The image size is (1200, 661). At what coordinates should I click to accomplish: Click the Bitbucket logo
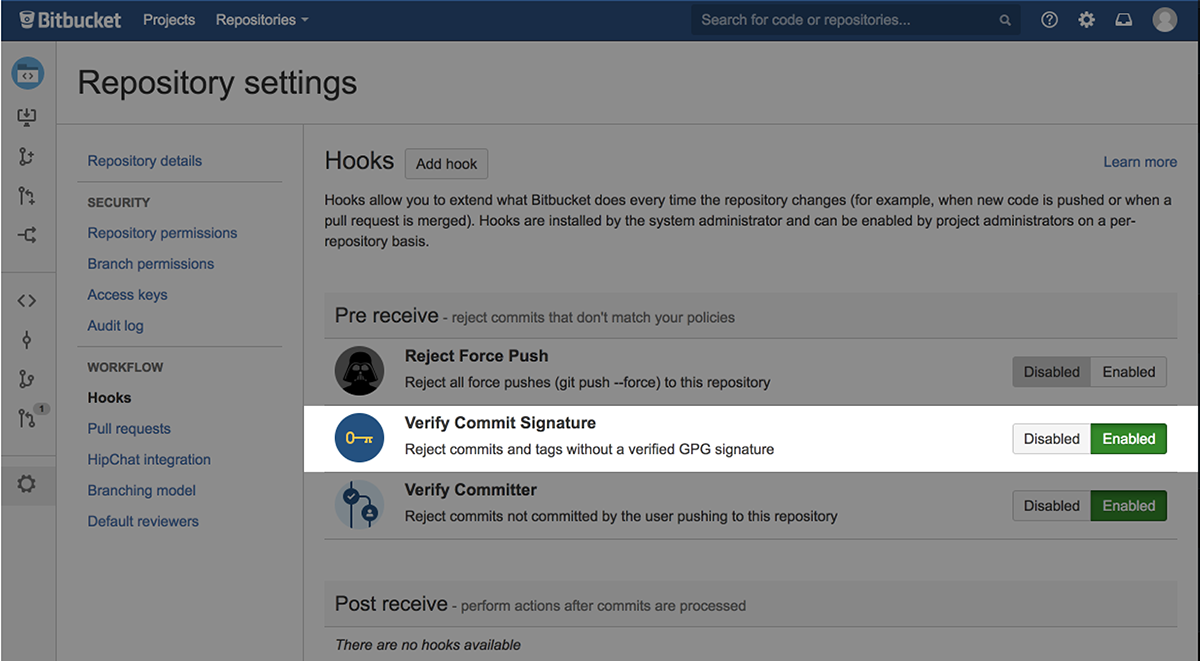(x=69, y=18)
